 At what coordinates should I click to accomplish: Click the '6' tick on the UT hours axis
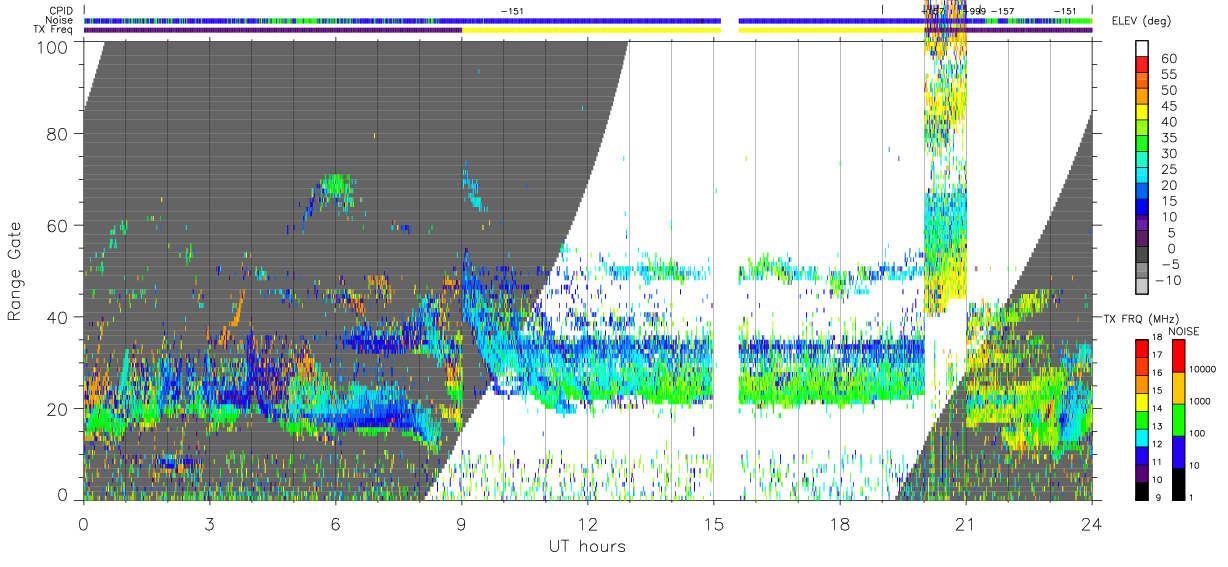tap(336, 524)
